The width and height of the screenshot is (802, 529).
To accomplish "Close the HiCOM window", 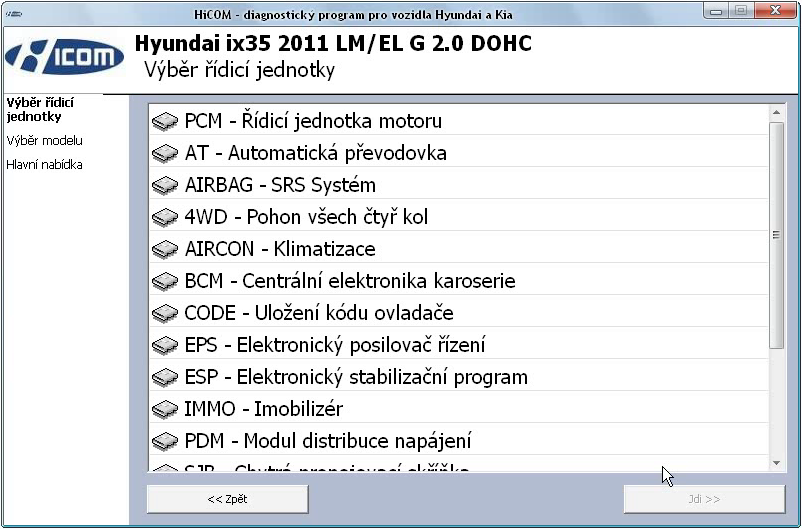I will (x=775, y=11).
